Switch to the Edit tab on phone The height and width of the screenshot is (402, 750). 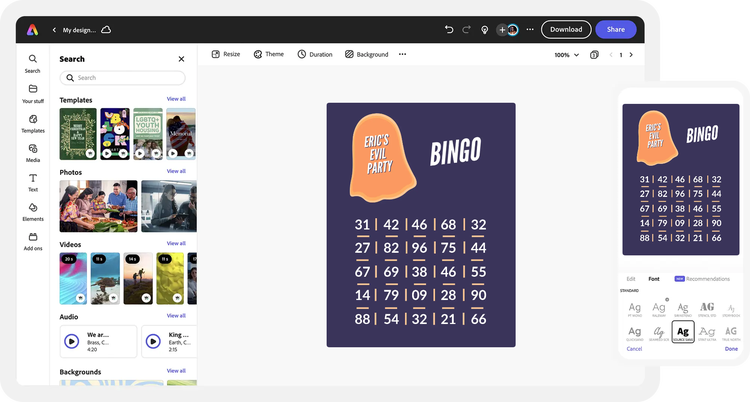click(631, 279)
